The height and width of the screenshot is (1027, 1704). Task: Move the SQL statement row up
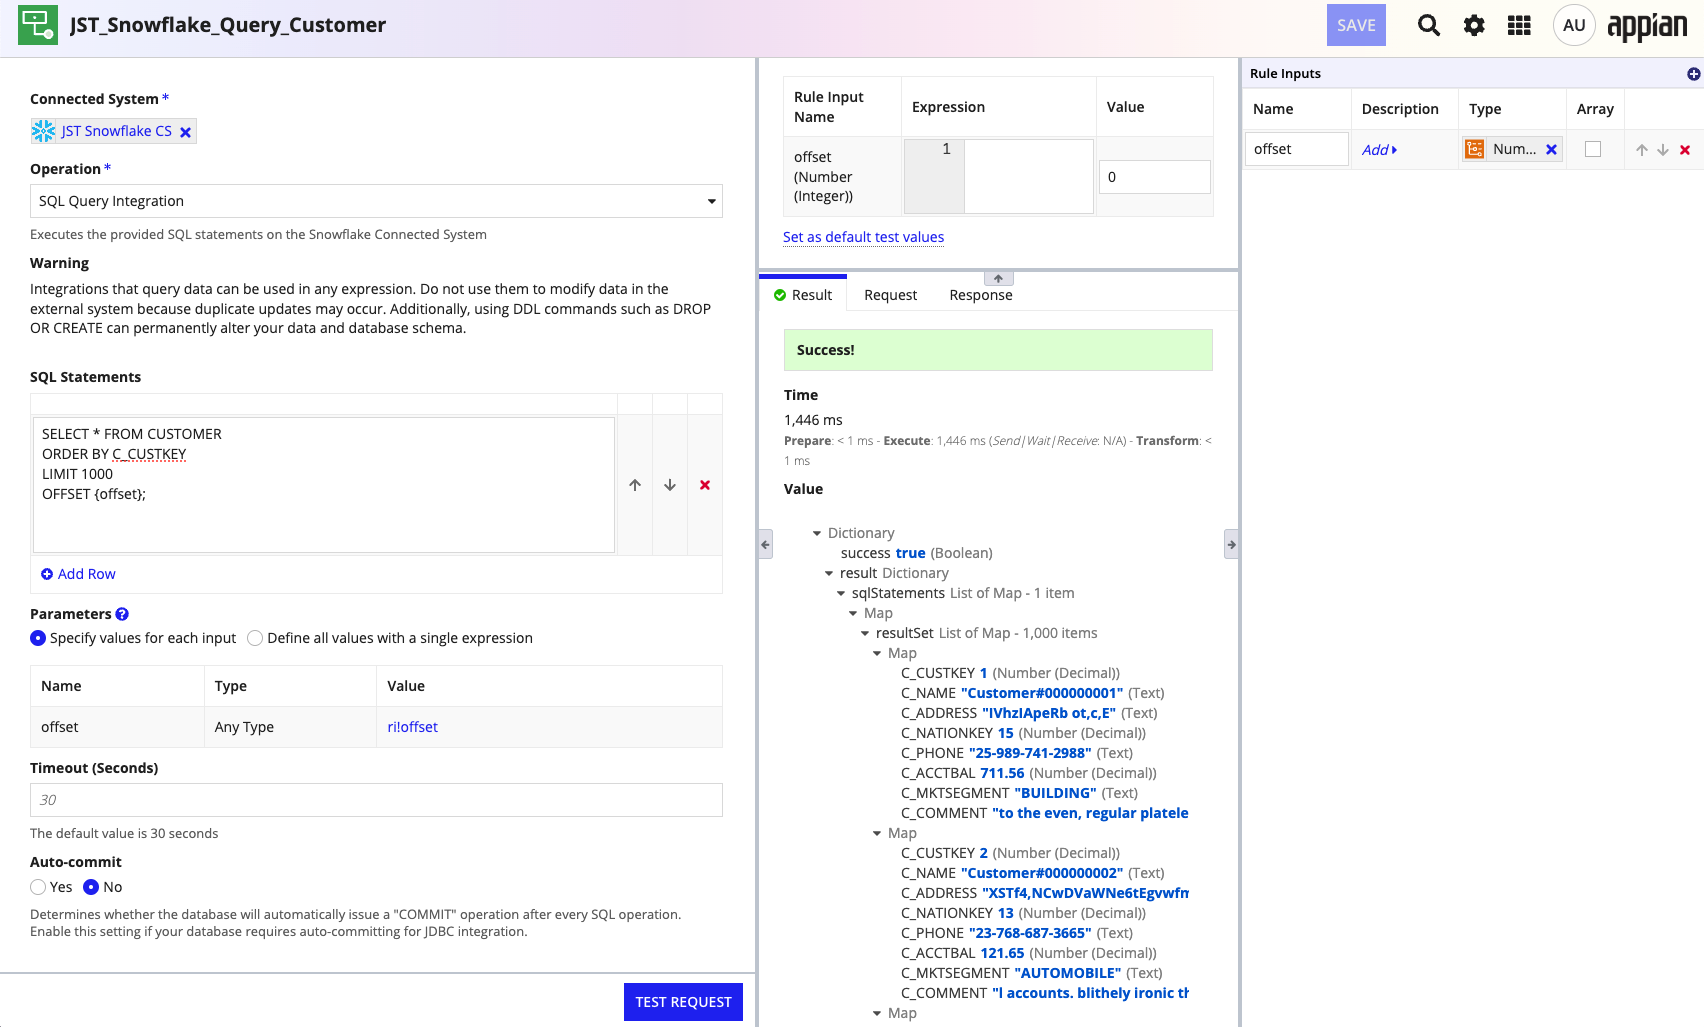(635, 485)
